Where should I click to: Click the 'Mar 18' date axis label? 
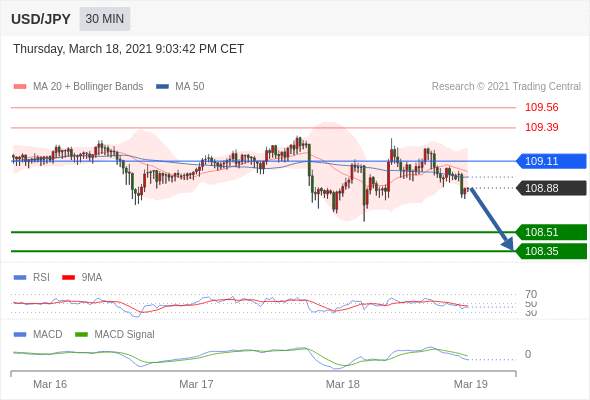click(342, 384)
